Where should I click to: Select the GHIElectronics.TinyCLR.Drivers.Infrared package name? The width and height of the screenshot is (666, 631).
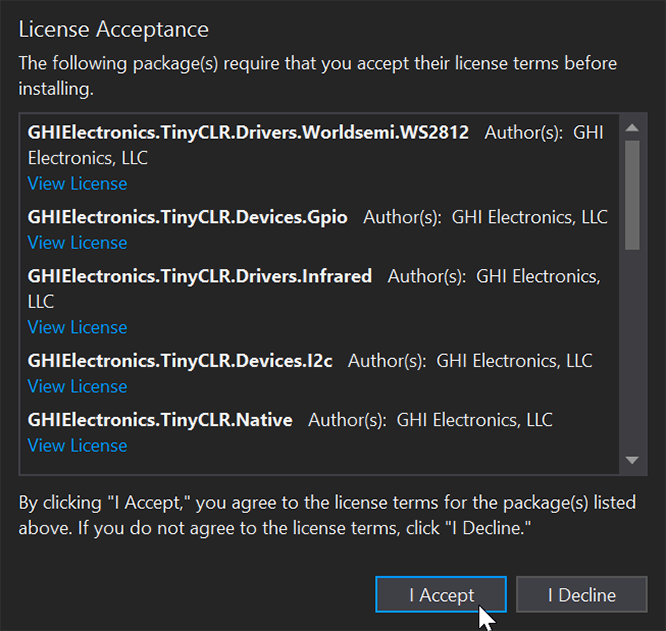200,276
